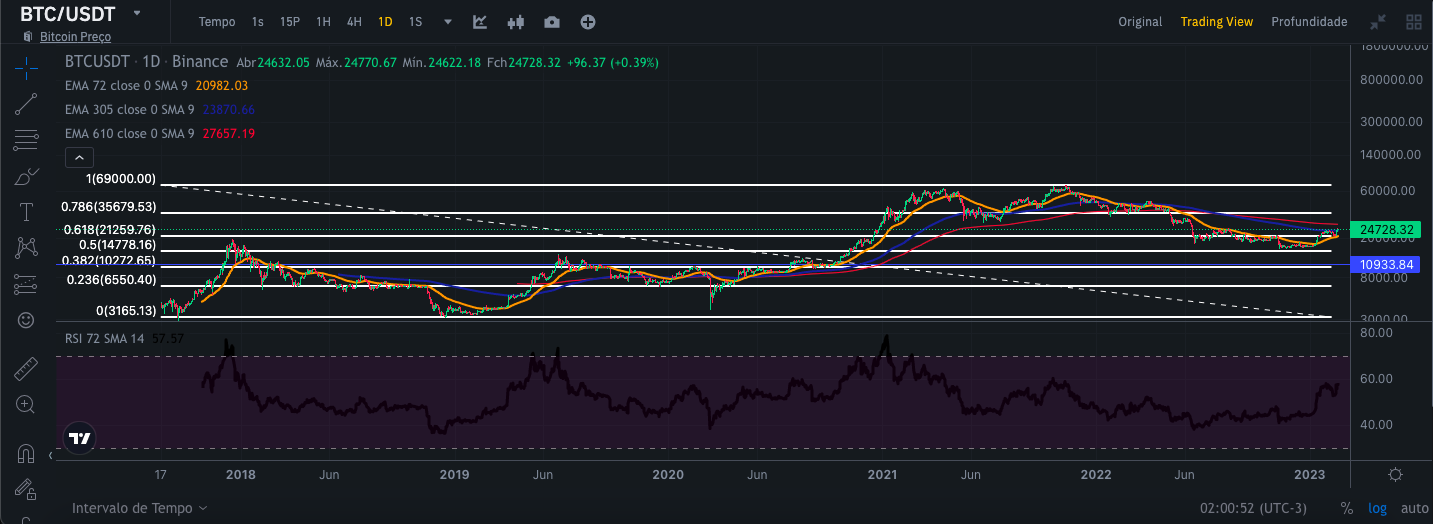Toggle lock all drawing tools
The image size is (1433, 524).
coord(26,489)
